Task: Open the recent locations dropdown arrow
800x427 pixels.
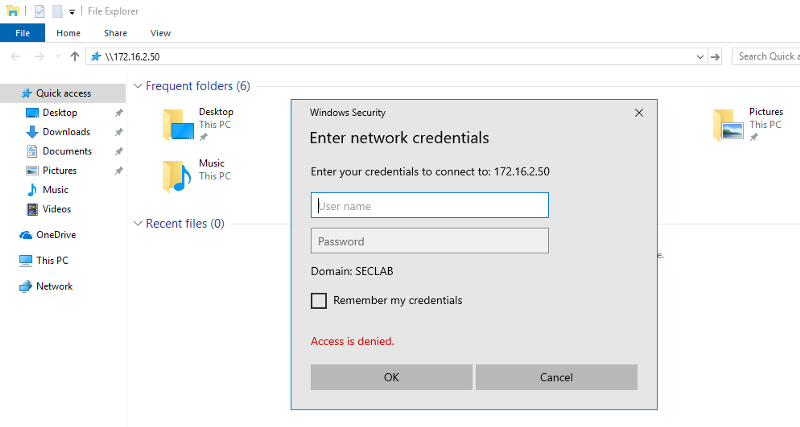Action: (58, 57)
